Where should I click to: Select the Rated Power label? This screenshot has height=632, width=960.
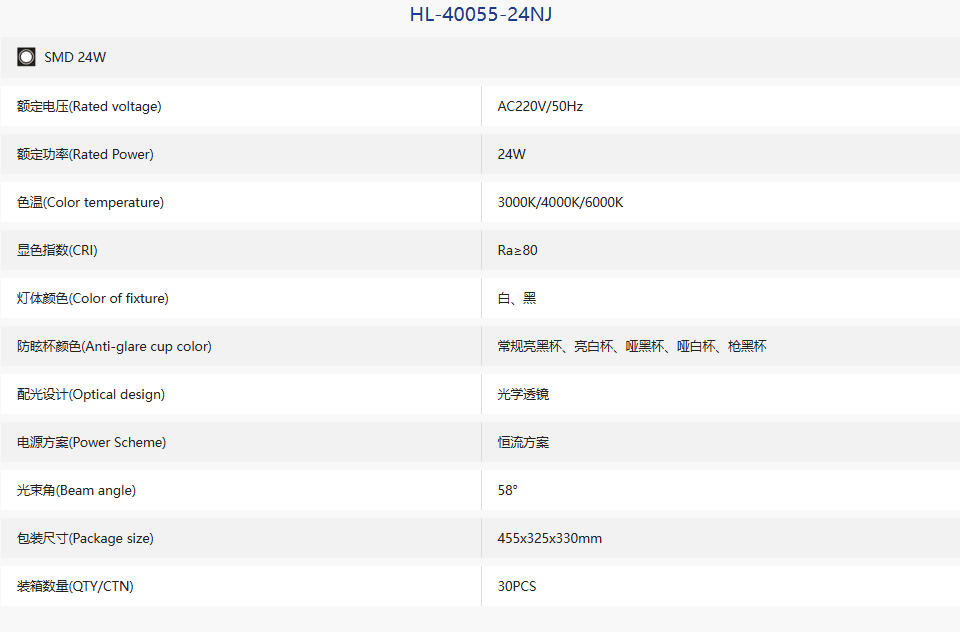pos(85,154)
